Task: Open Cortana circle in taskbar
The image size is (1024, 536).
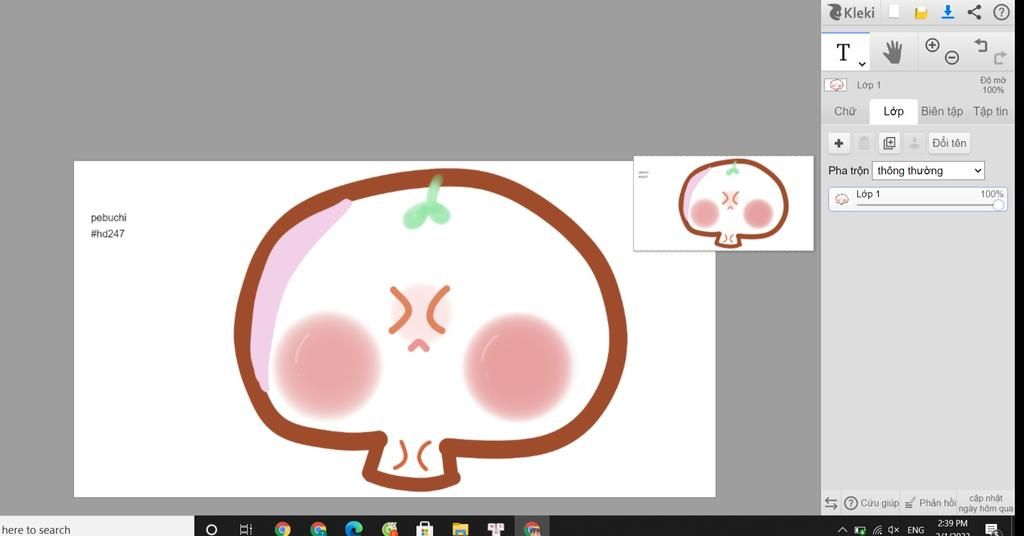Action: [x=212, y=529]
